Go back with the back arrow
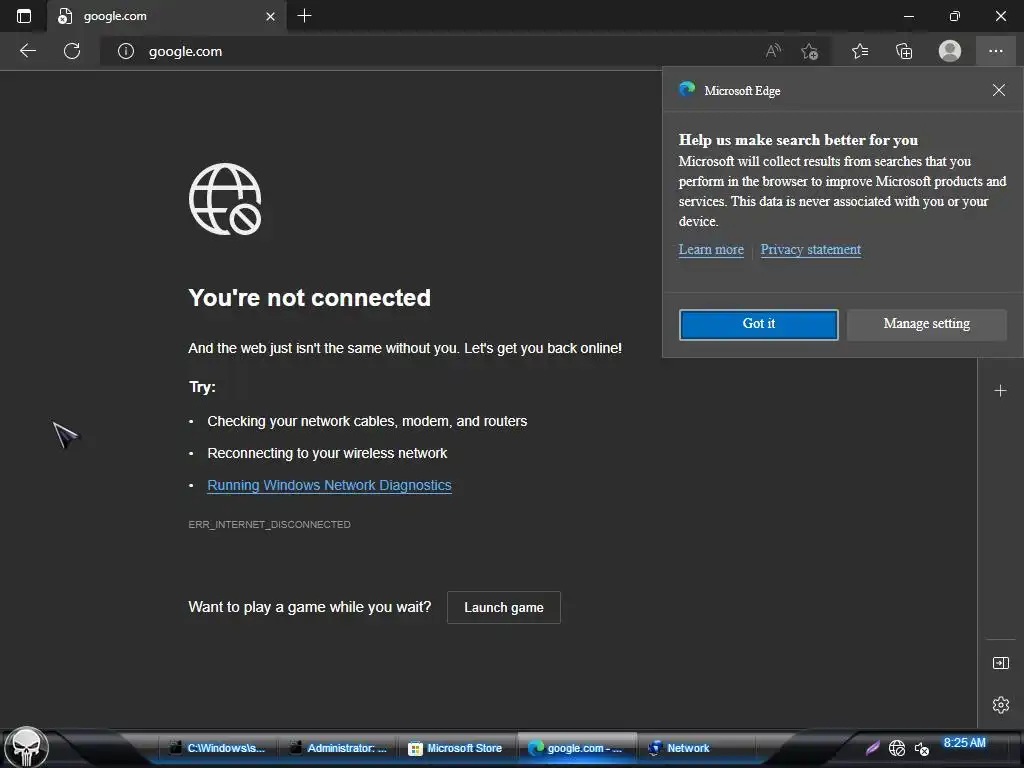The height and width of the screenshot is (768, 1024). click(27, 51)
